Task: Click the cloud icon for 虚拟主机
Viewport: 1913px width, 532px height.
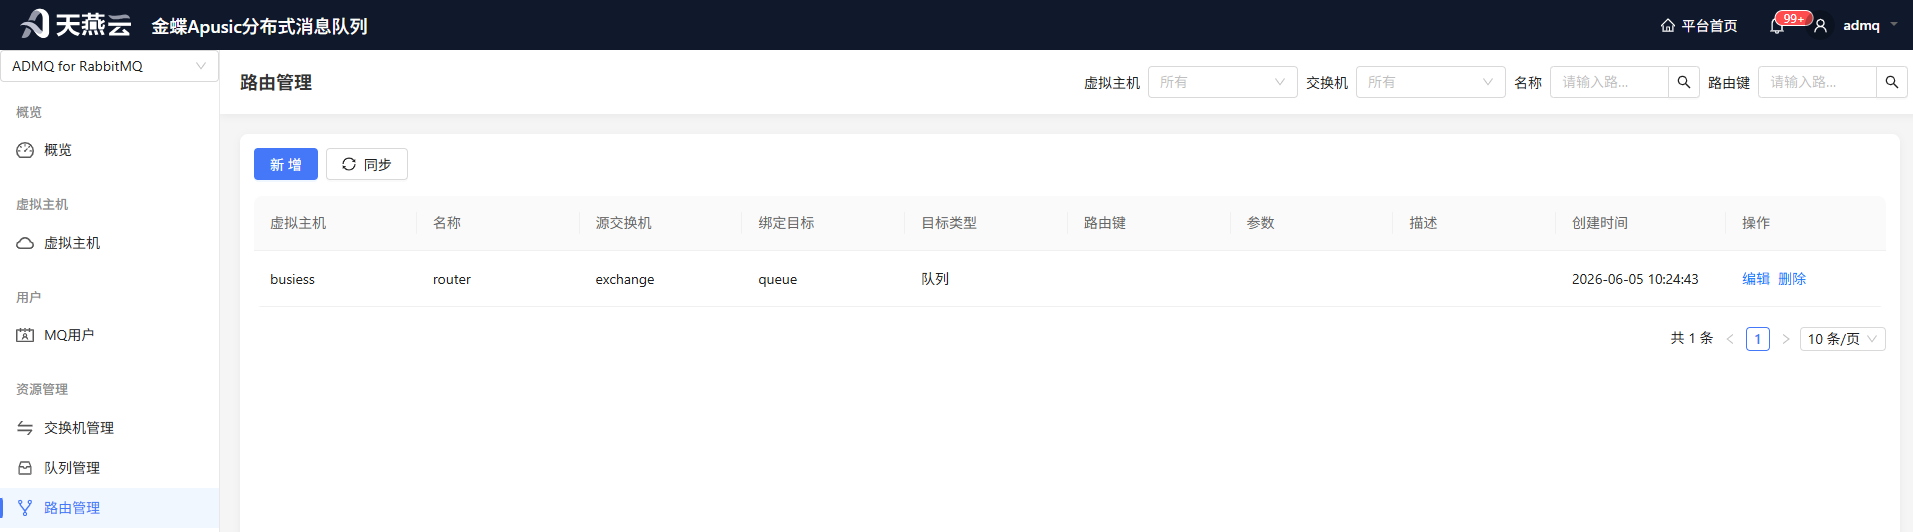Action: (x=25, y=243)
